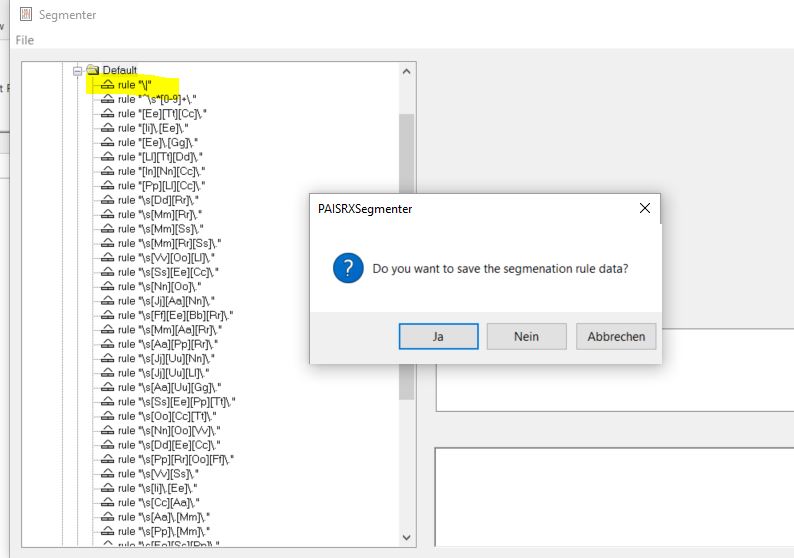Click icon of rule "\s[Ff][Ee][Bb][Rr]\."
This screenshot has width=794, height=558.
[x=108, y=315]
